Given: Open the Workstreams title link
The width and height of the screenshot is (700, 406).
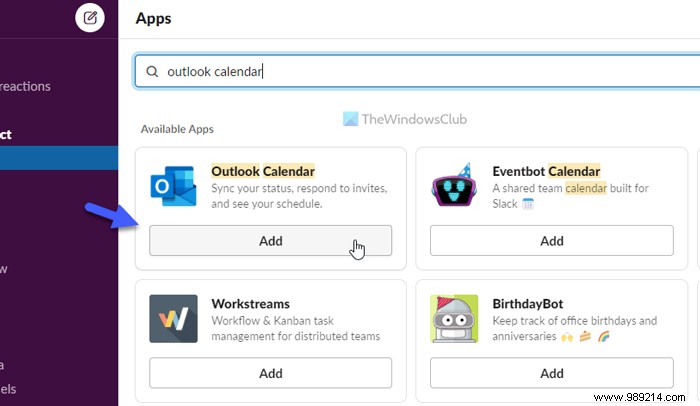Looking at the screenshot, I should (250, 304).
